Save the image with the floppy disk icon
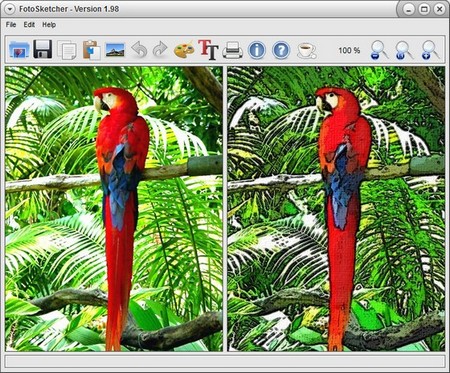The width and height of the screenshot is (450, 373). coord(43,50)
